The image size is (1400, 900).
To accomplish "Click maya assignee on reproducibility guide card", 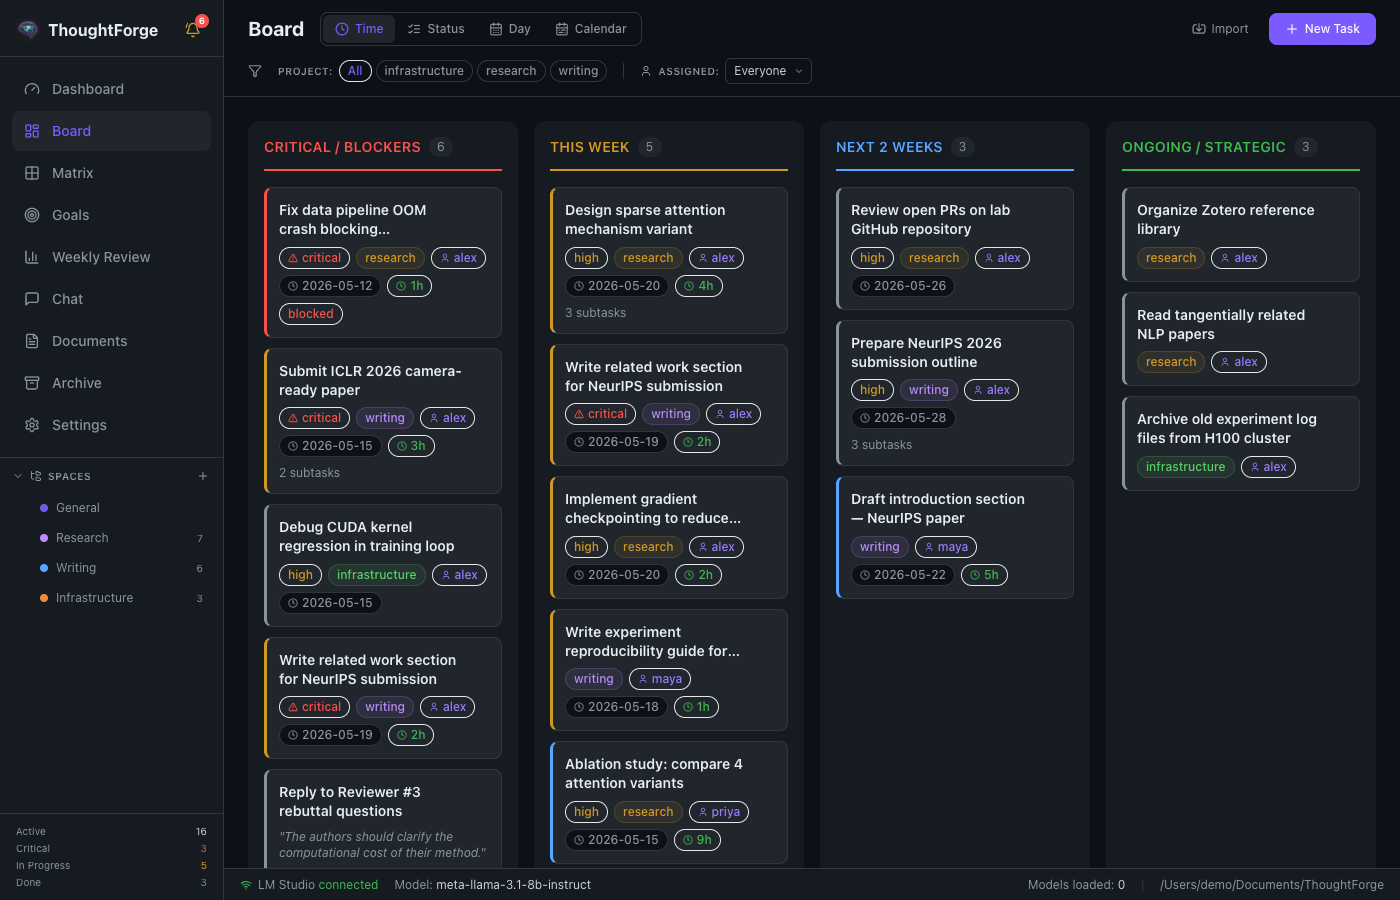I will pyautogui.click(x=660, y=679).
